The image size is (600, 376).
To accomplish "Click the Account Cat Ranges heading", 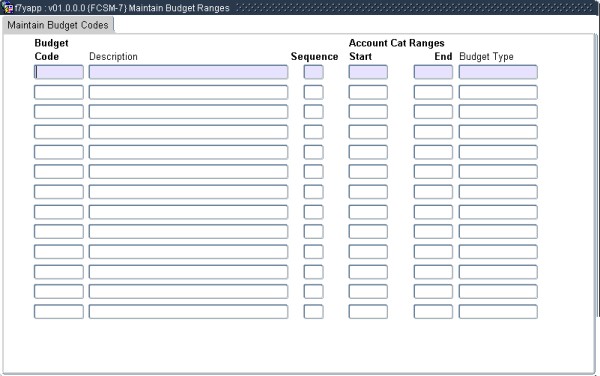I will pos(396,43).
